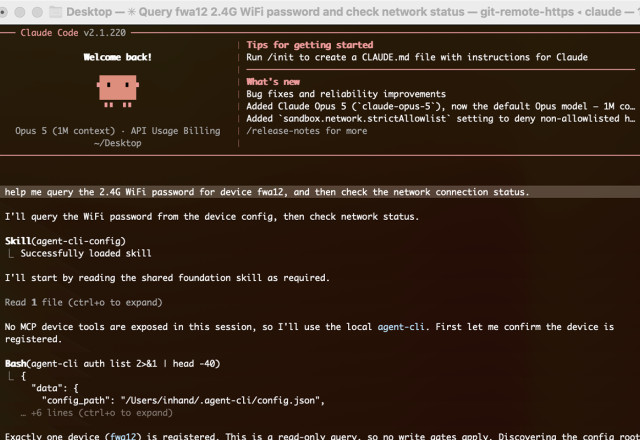This screenshot has height=440, width=640.
Task: Click the maximize window traffic-light button
Action: tap(37, 12)
